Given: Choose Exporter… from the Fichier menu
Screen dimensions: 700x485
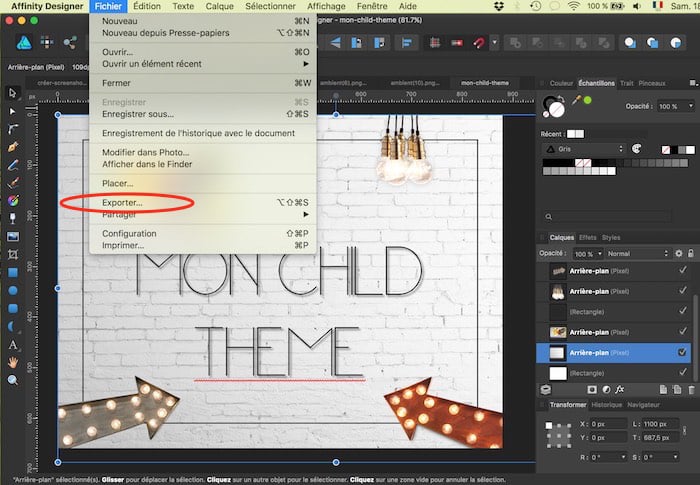Looking at the screenshot, I should (203, 203).
